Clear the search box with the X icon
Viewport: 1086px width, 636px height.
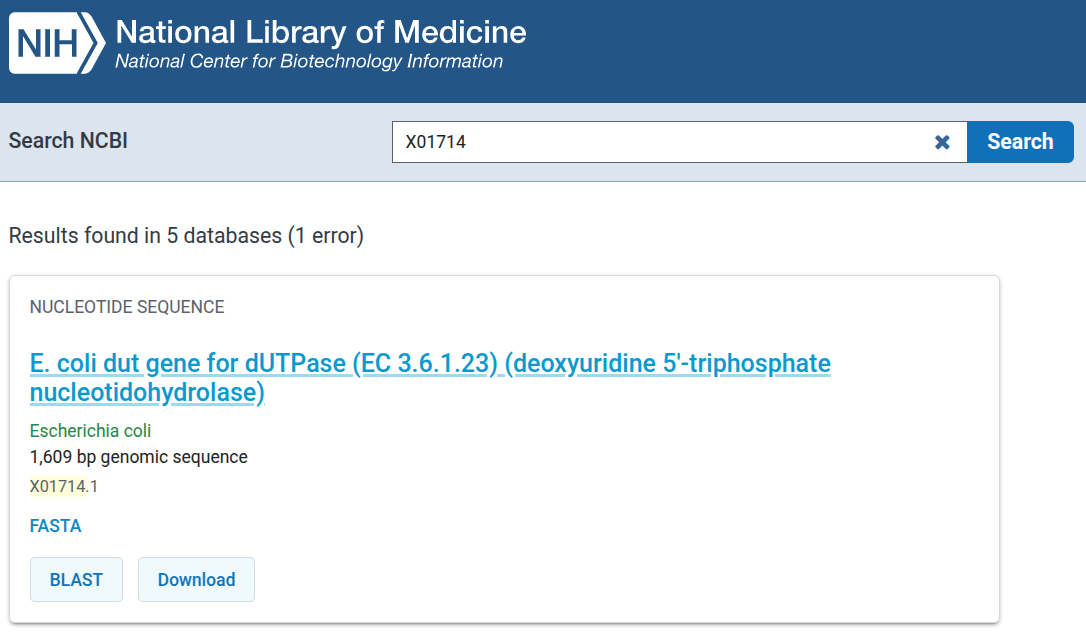pos(942,142)
